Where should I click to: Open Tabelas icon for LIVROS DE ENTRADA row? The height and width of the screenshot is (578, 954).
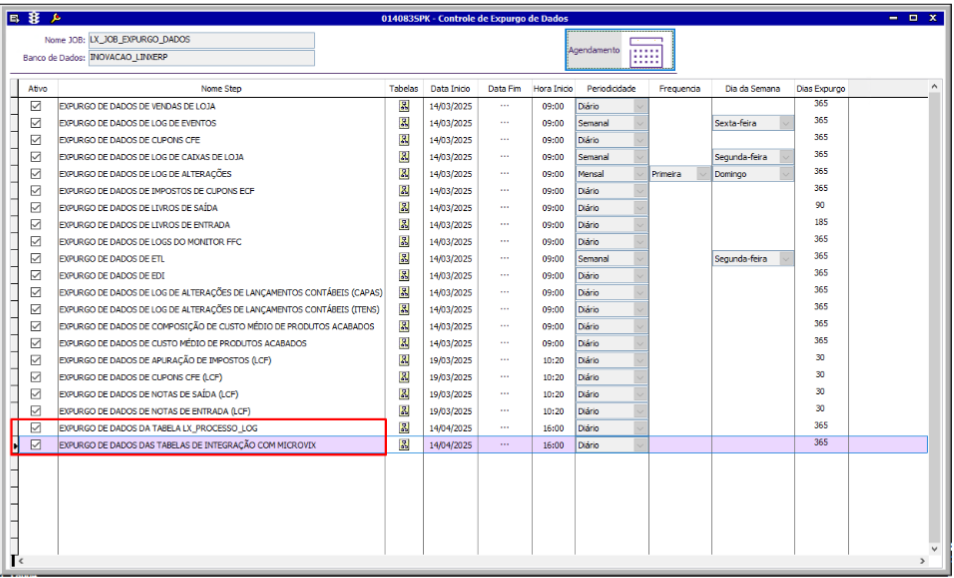point(404,225)
